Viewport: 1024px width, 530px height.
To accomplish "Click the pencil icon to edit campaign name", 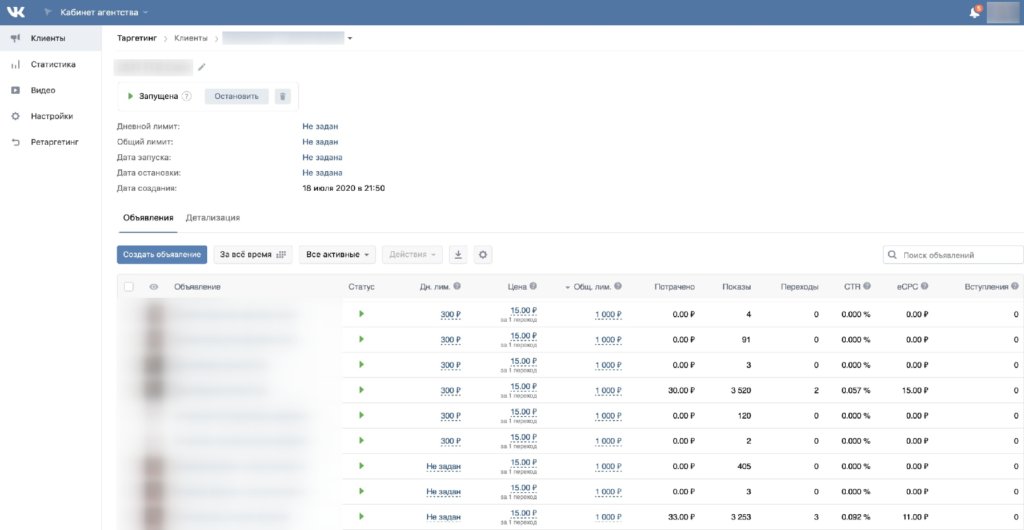I will [201, 67].
